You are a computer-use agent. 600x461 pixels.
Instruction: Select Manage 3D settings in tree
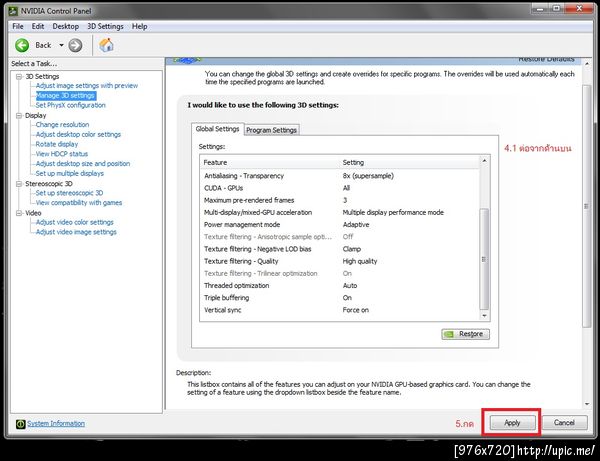[65, 96]
